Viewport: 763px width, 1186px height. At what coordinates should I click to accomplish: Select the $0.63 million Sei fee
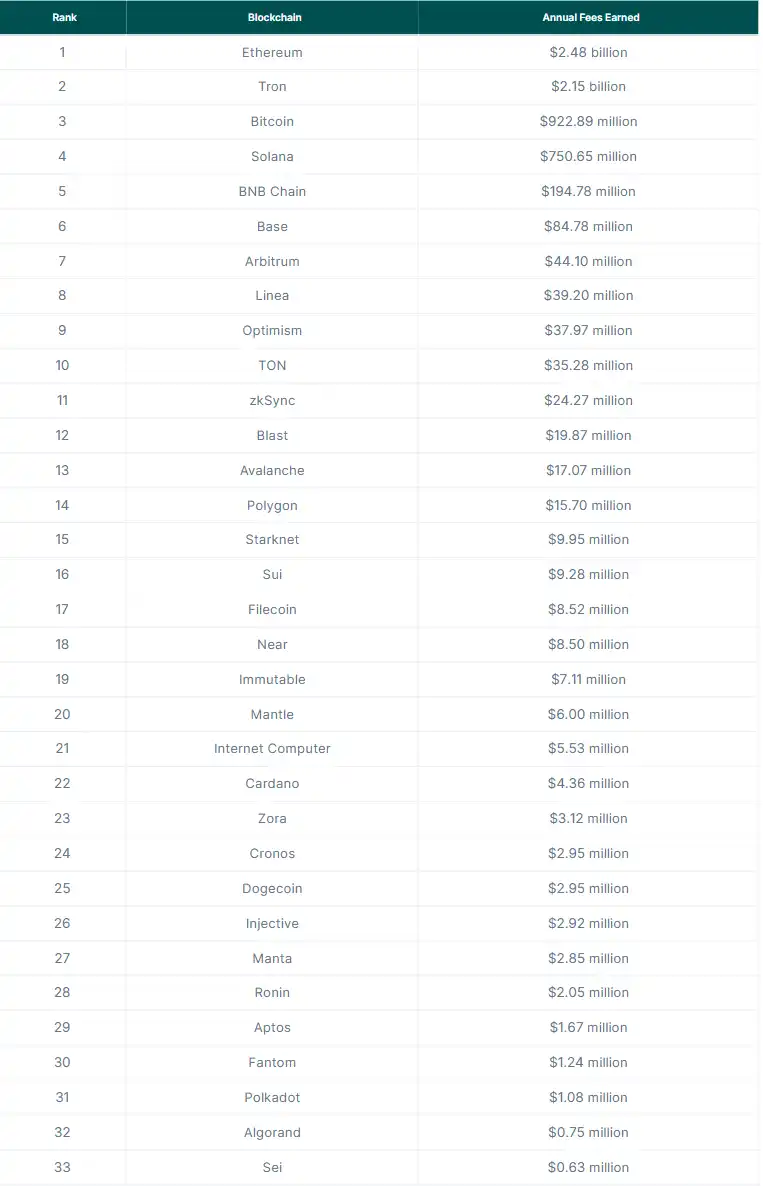(x=588, y=1168)
